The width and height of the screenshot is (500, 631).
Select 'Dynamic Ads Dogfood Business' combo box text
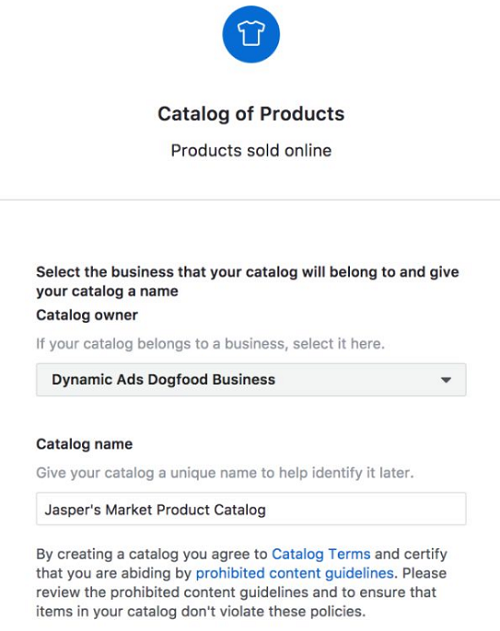pyautogui.click(x=163, y=380)
